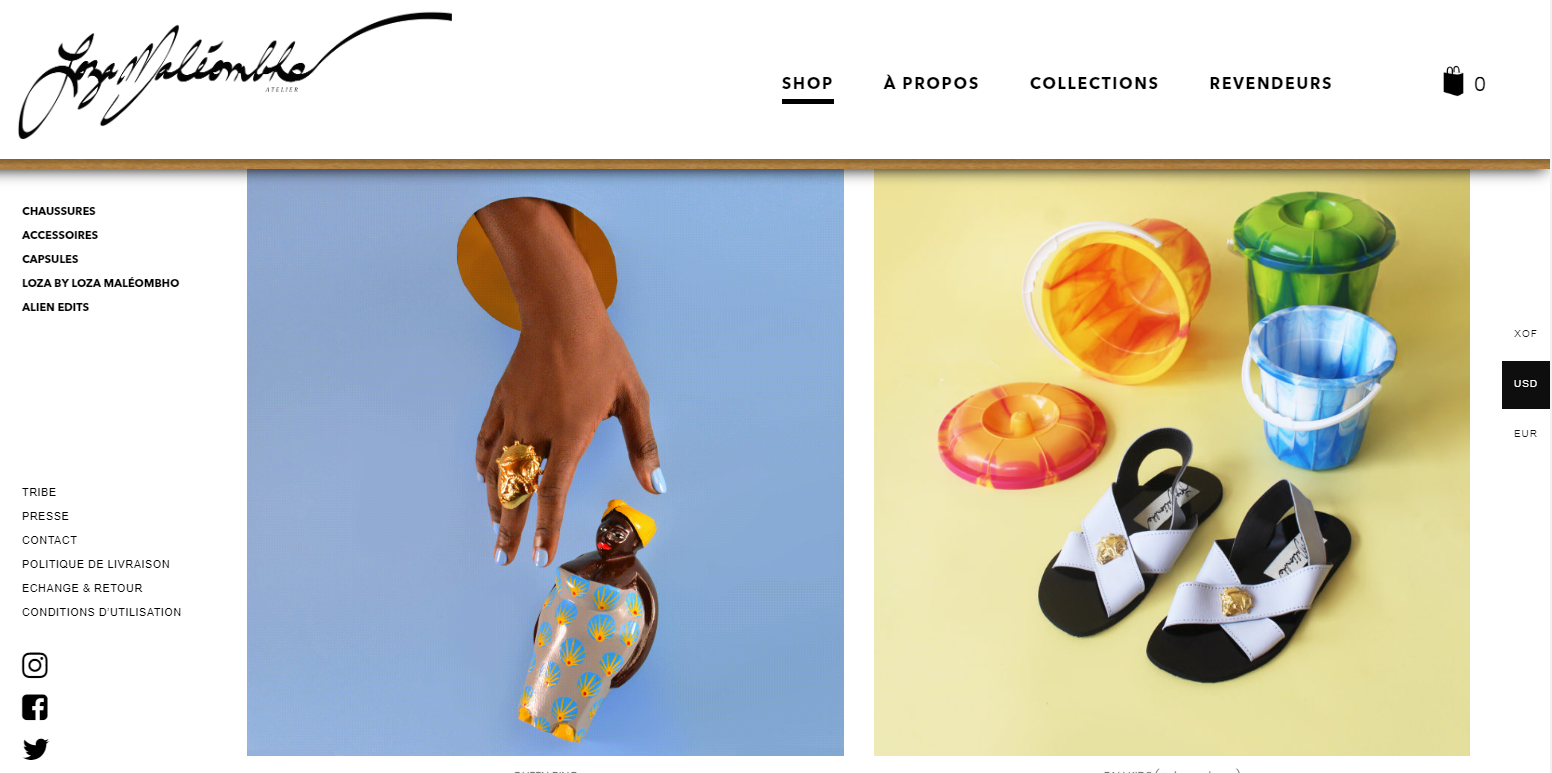Viewport: 1552px width, 773px height.
Task: Open the Facebook icon link
Action: (35, 708)
